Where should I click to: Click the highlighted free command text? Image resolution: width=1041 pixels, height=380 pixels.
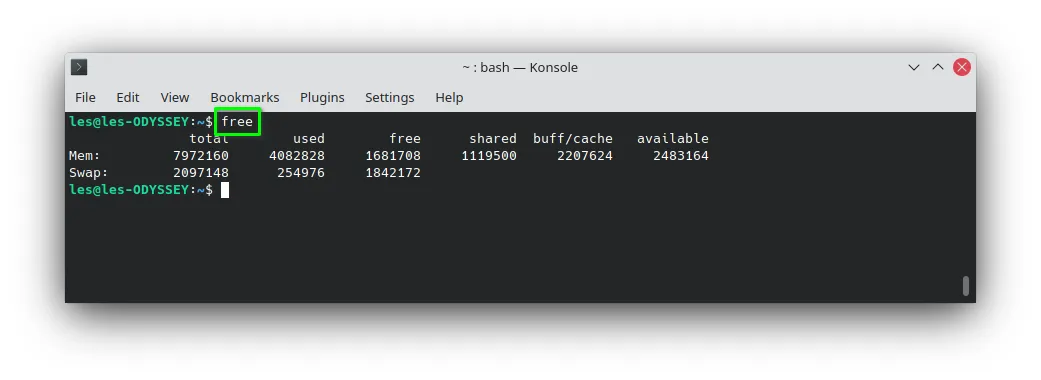(237, 122)
